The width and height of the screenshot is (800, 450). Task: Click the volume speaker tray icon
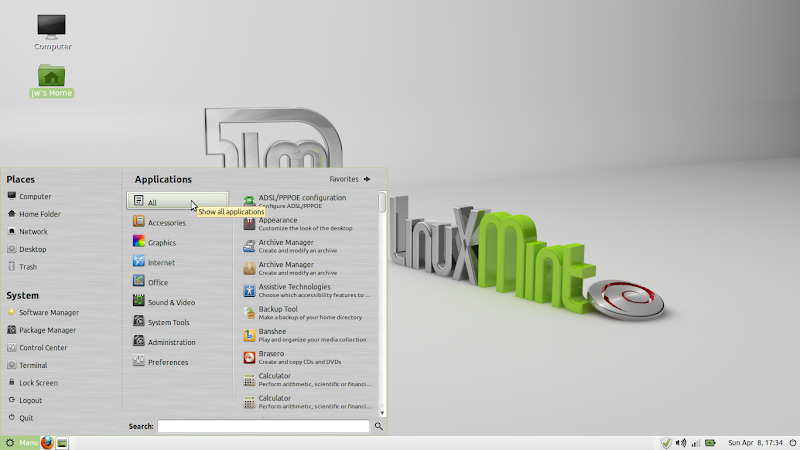click(681, 443)
